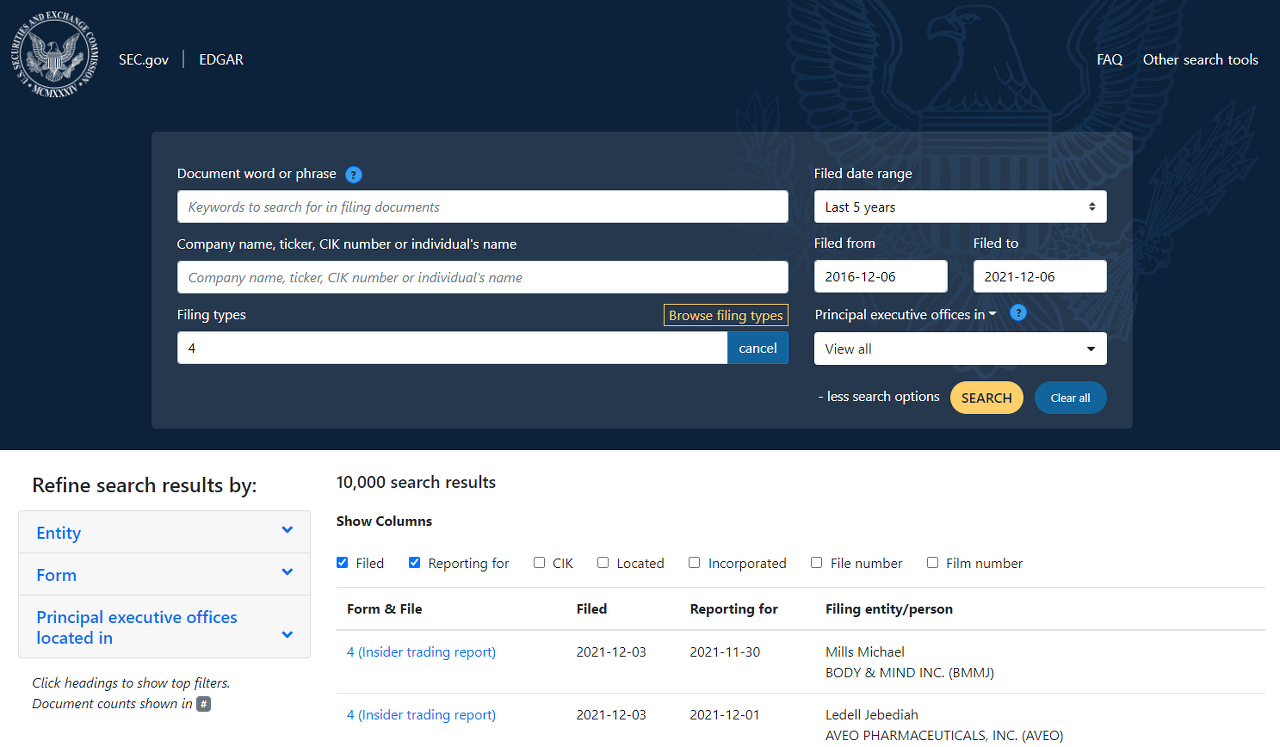This screenshot has width=1280, height=747.
Task: Click Browse filing types
Action: 726,315
